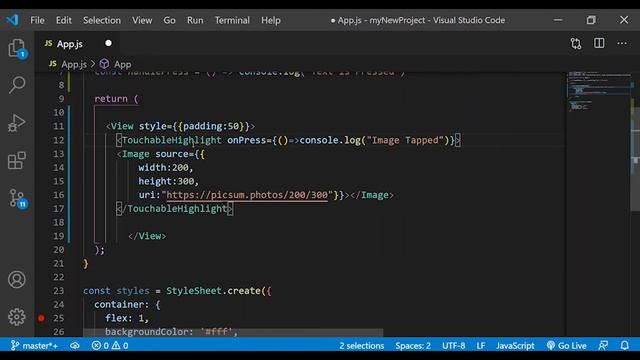640x360 pixels.
Task: Click App.js in the breadcrumb
Action: 73,64
